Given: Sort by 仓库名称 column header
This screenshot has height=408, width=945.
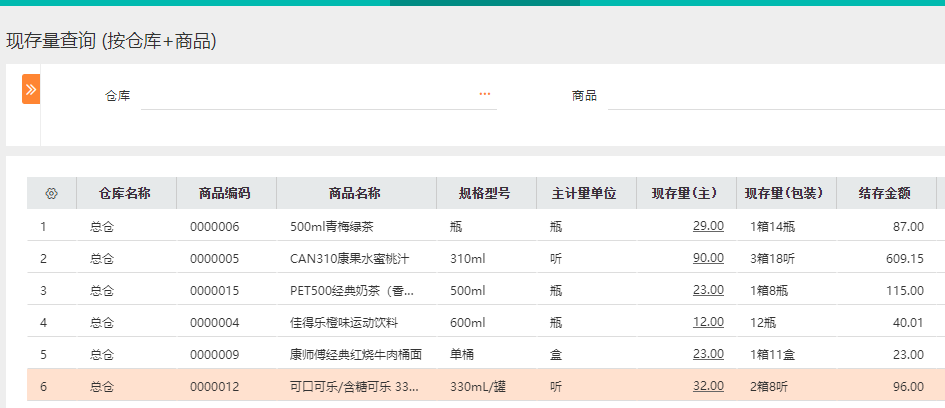Looking at the screenshot, I should tap(125, 193).
